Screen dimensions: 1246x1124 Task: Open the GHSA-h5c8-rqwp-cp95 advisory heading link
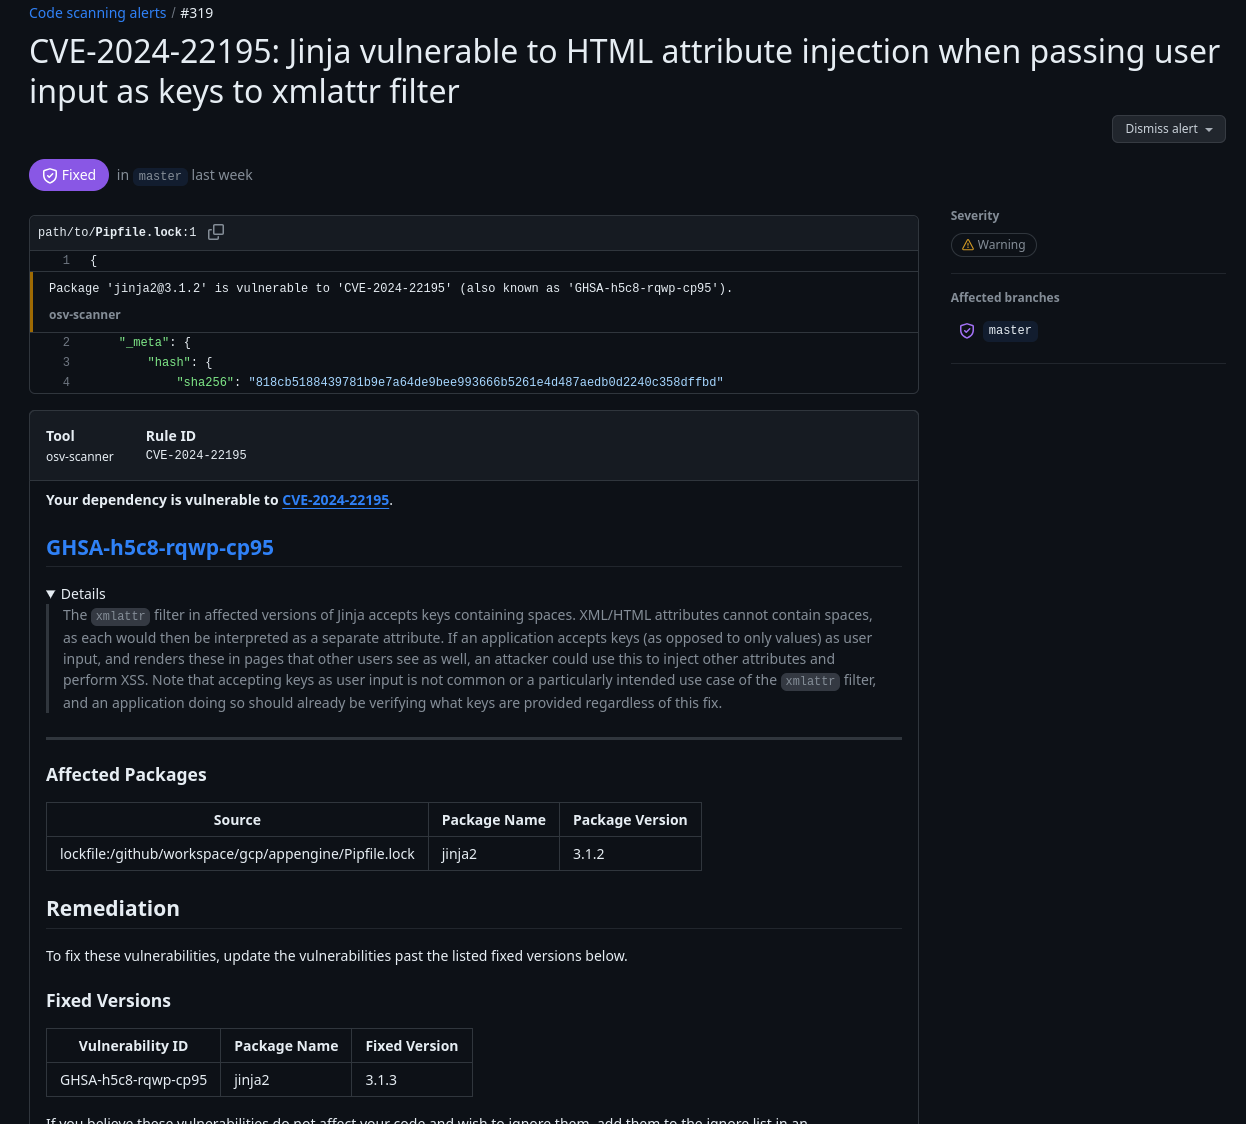160,548
